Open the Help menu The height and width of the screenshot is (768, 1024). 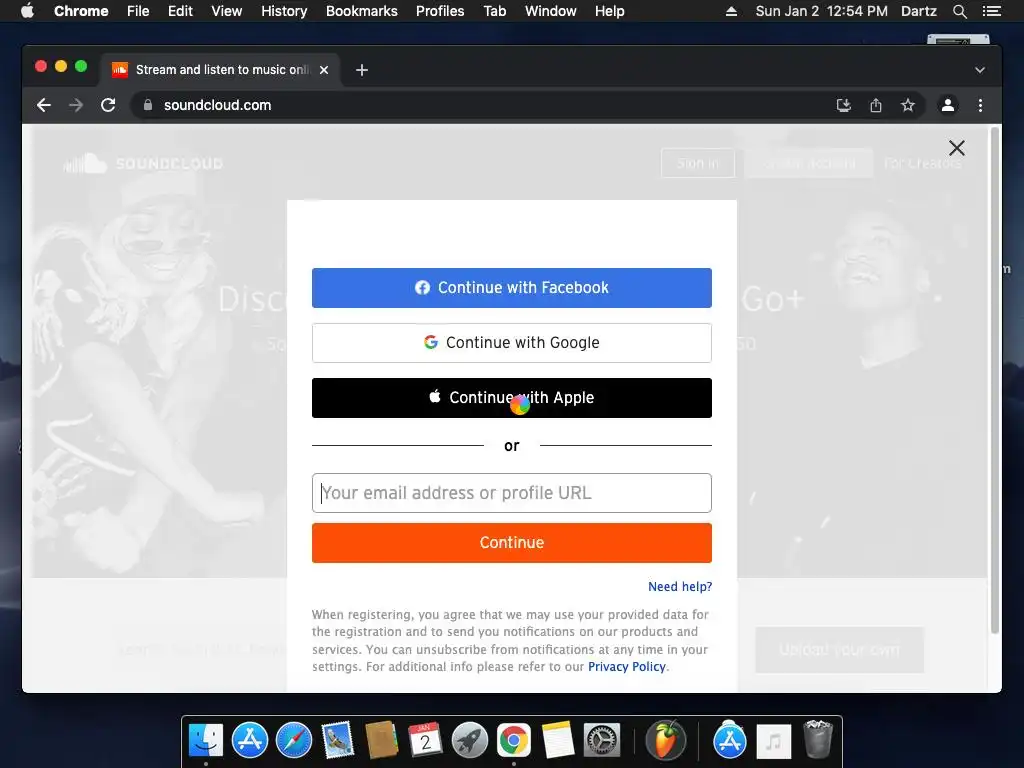coord(609,11)
